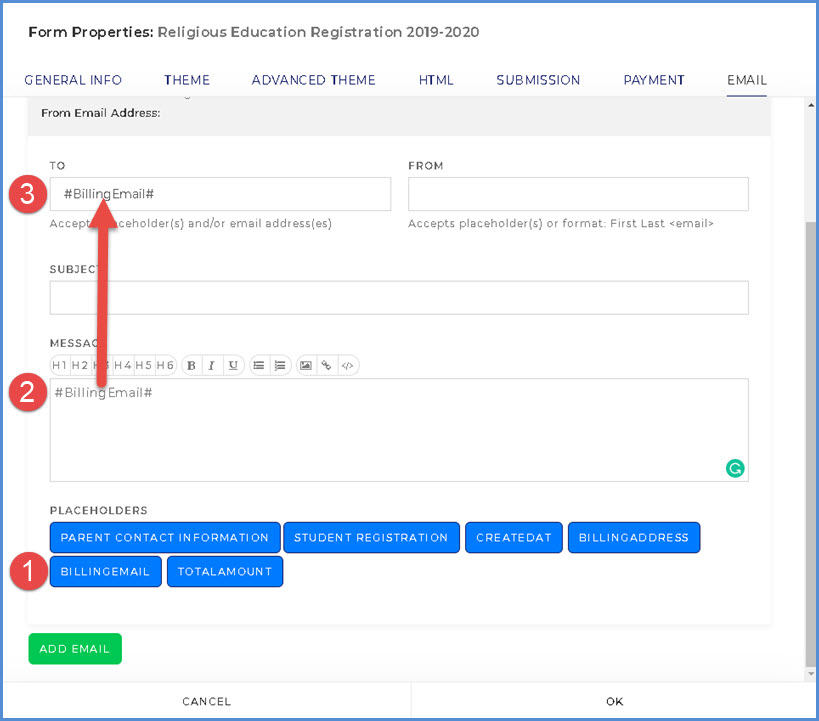This screenshot has width=819, height=721.
Task: Add a hyperlink using the link icon
Action: pyautogui.click(x=326, y=366)
